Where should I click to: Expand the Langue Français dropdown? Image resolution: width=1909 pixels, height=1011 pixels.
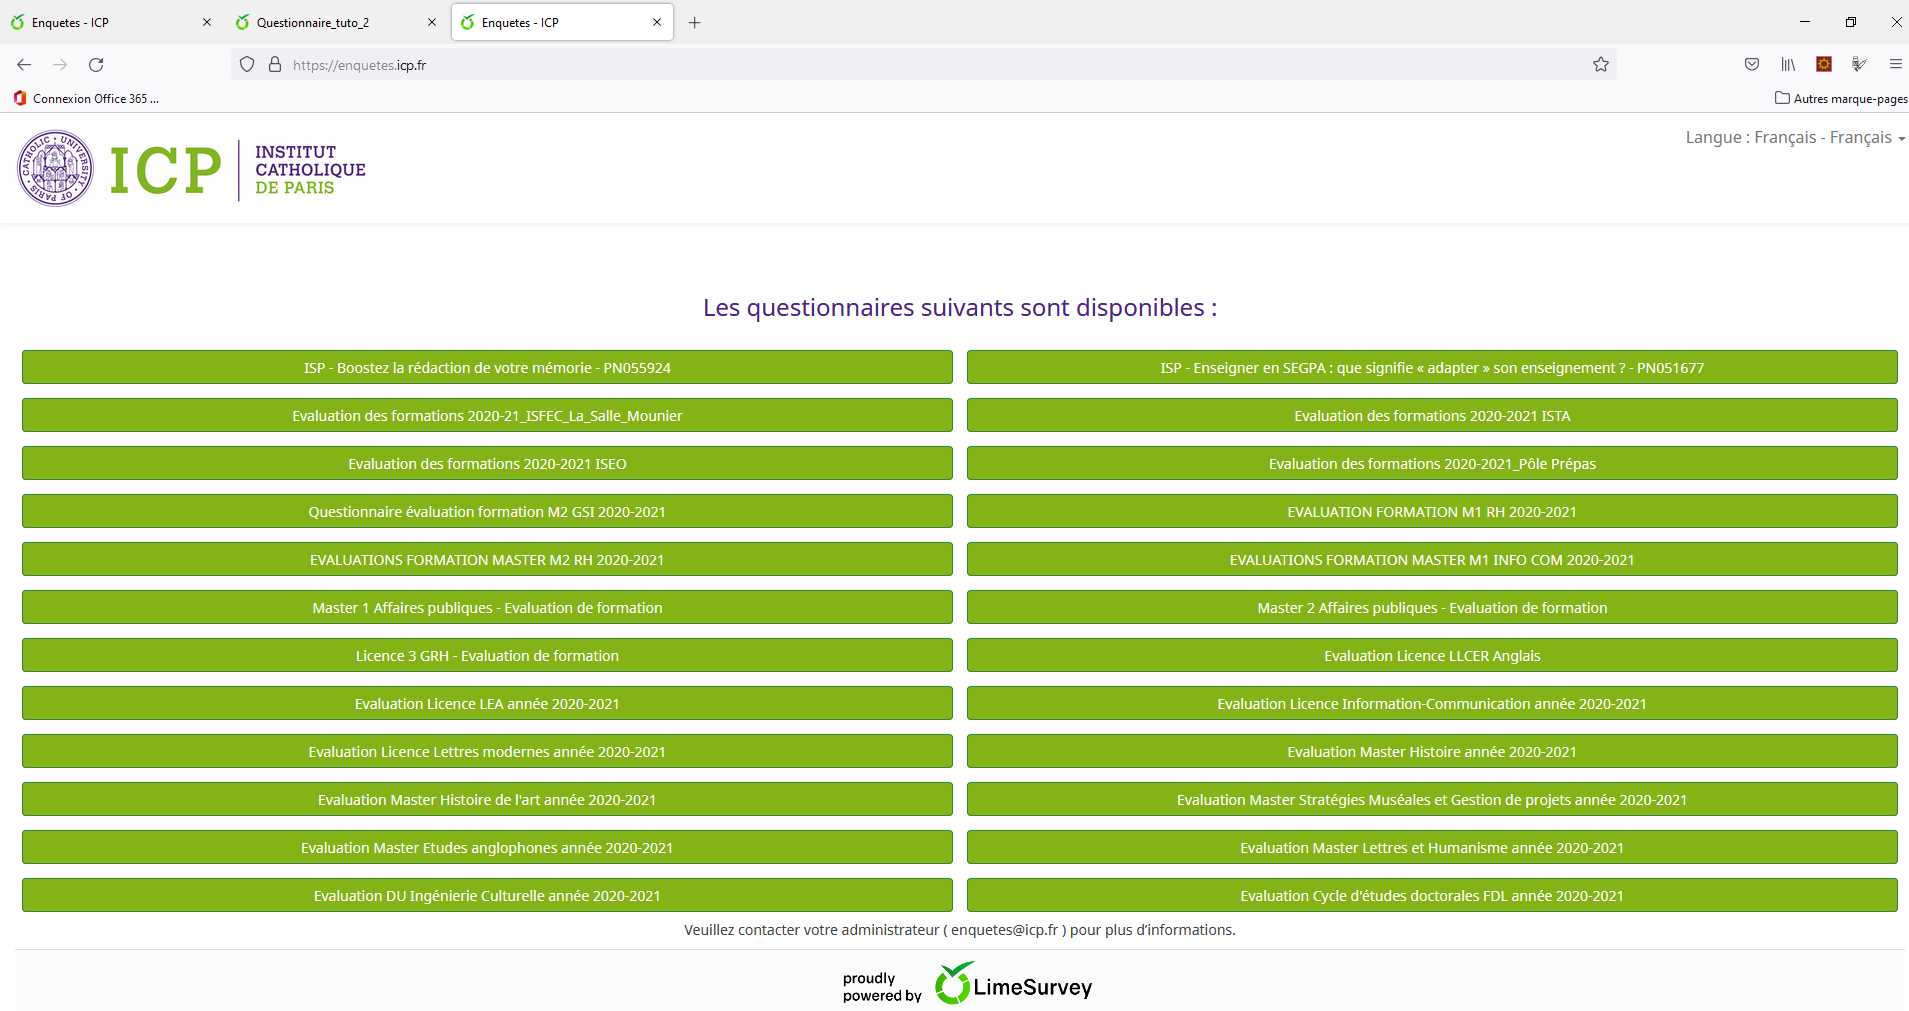click(1794, 138)
